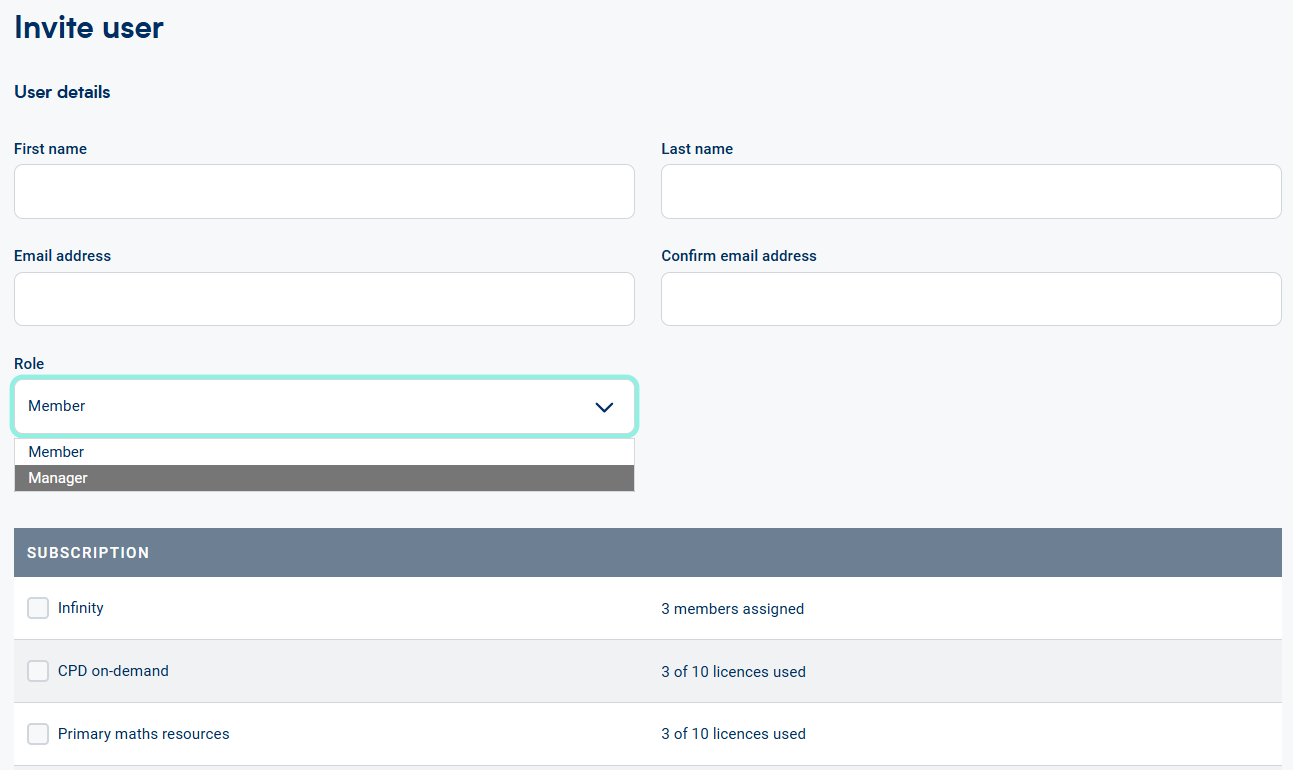This screenshot has width=1293, height=770.
Task: Click the Invite user page heading
Action: click(x=89, y=27)
